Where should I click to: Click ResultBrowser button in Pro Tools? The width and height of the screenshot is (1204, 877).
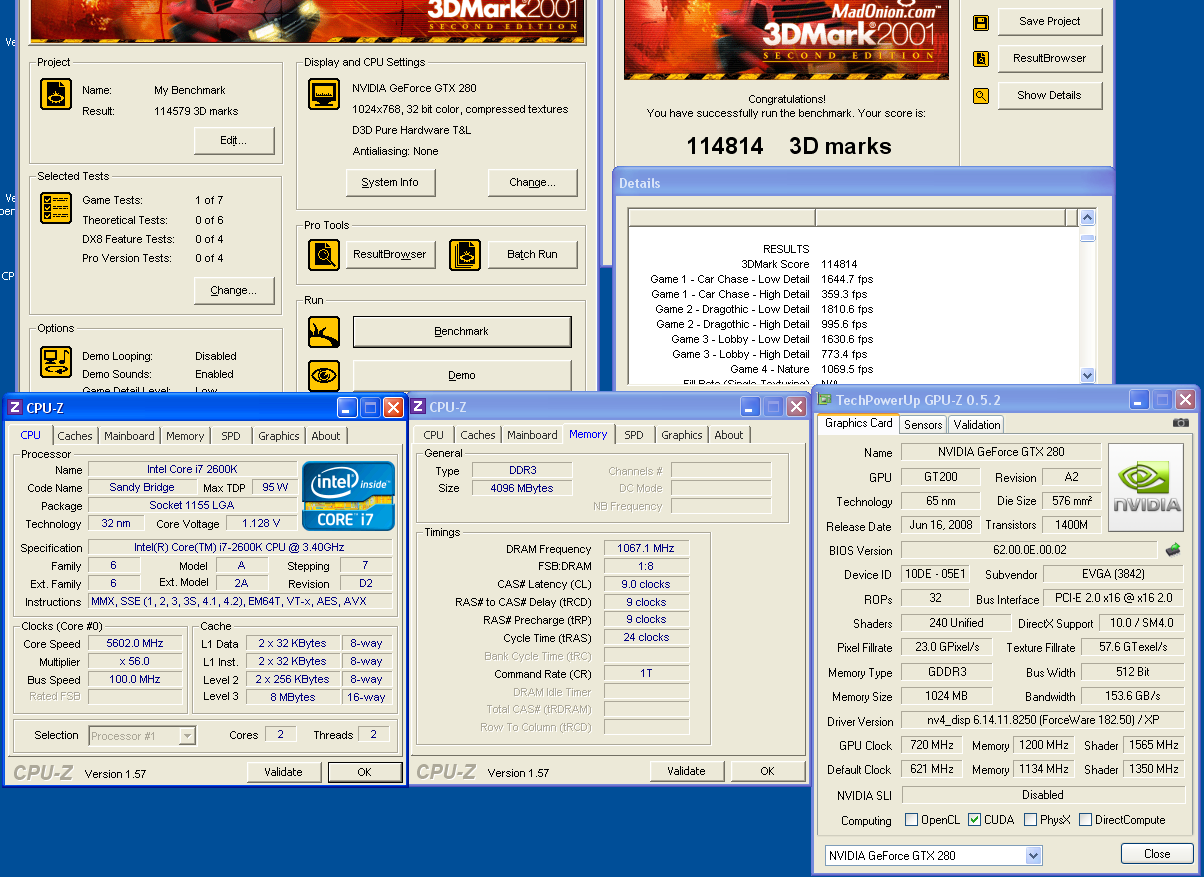click(390, 255)
